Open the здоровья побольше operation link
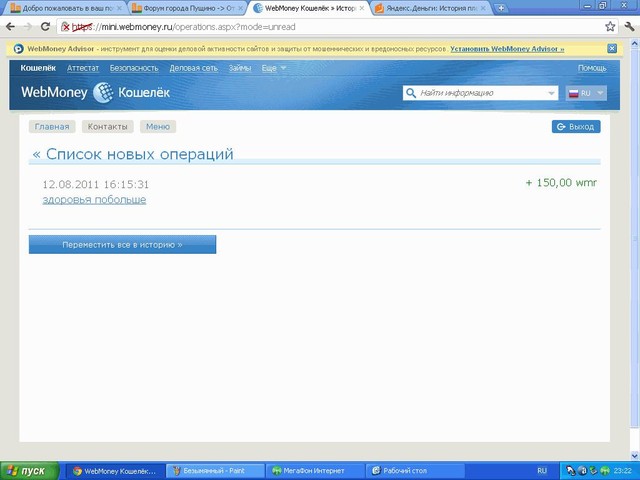640x480 pixels. pyautogui.click(x=94, y=200)
